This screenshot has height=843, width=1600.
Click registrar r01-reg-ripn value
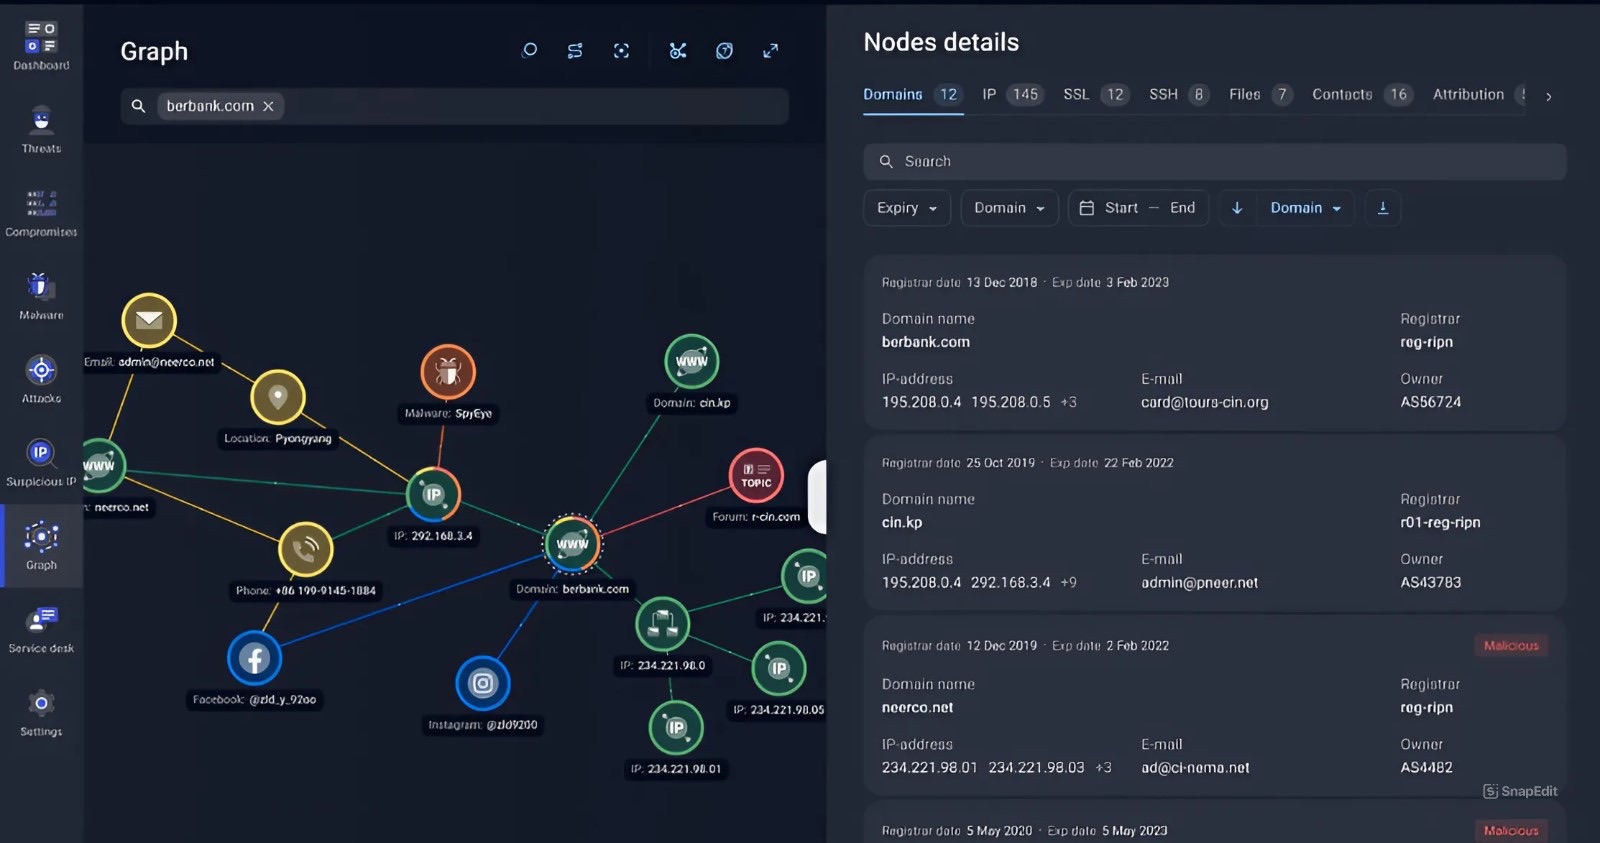pyautogui.click(x=1440, y=522)
